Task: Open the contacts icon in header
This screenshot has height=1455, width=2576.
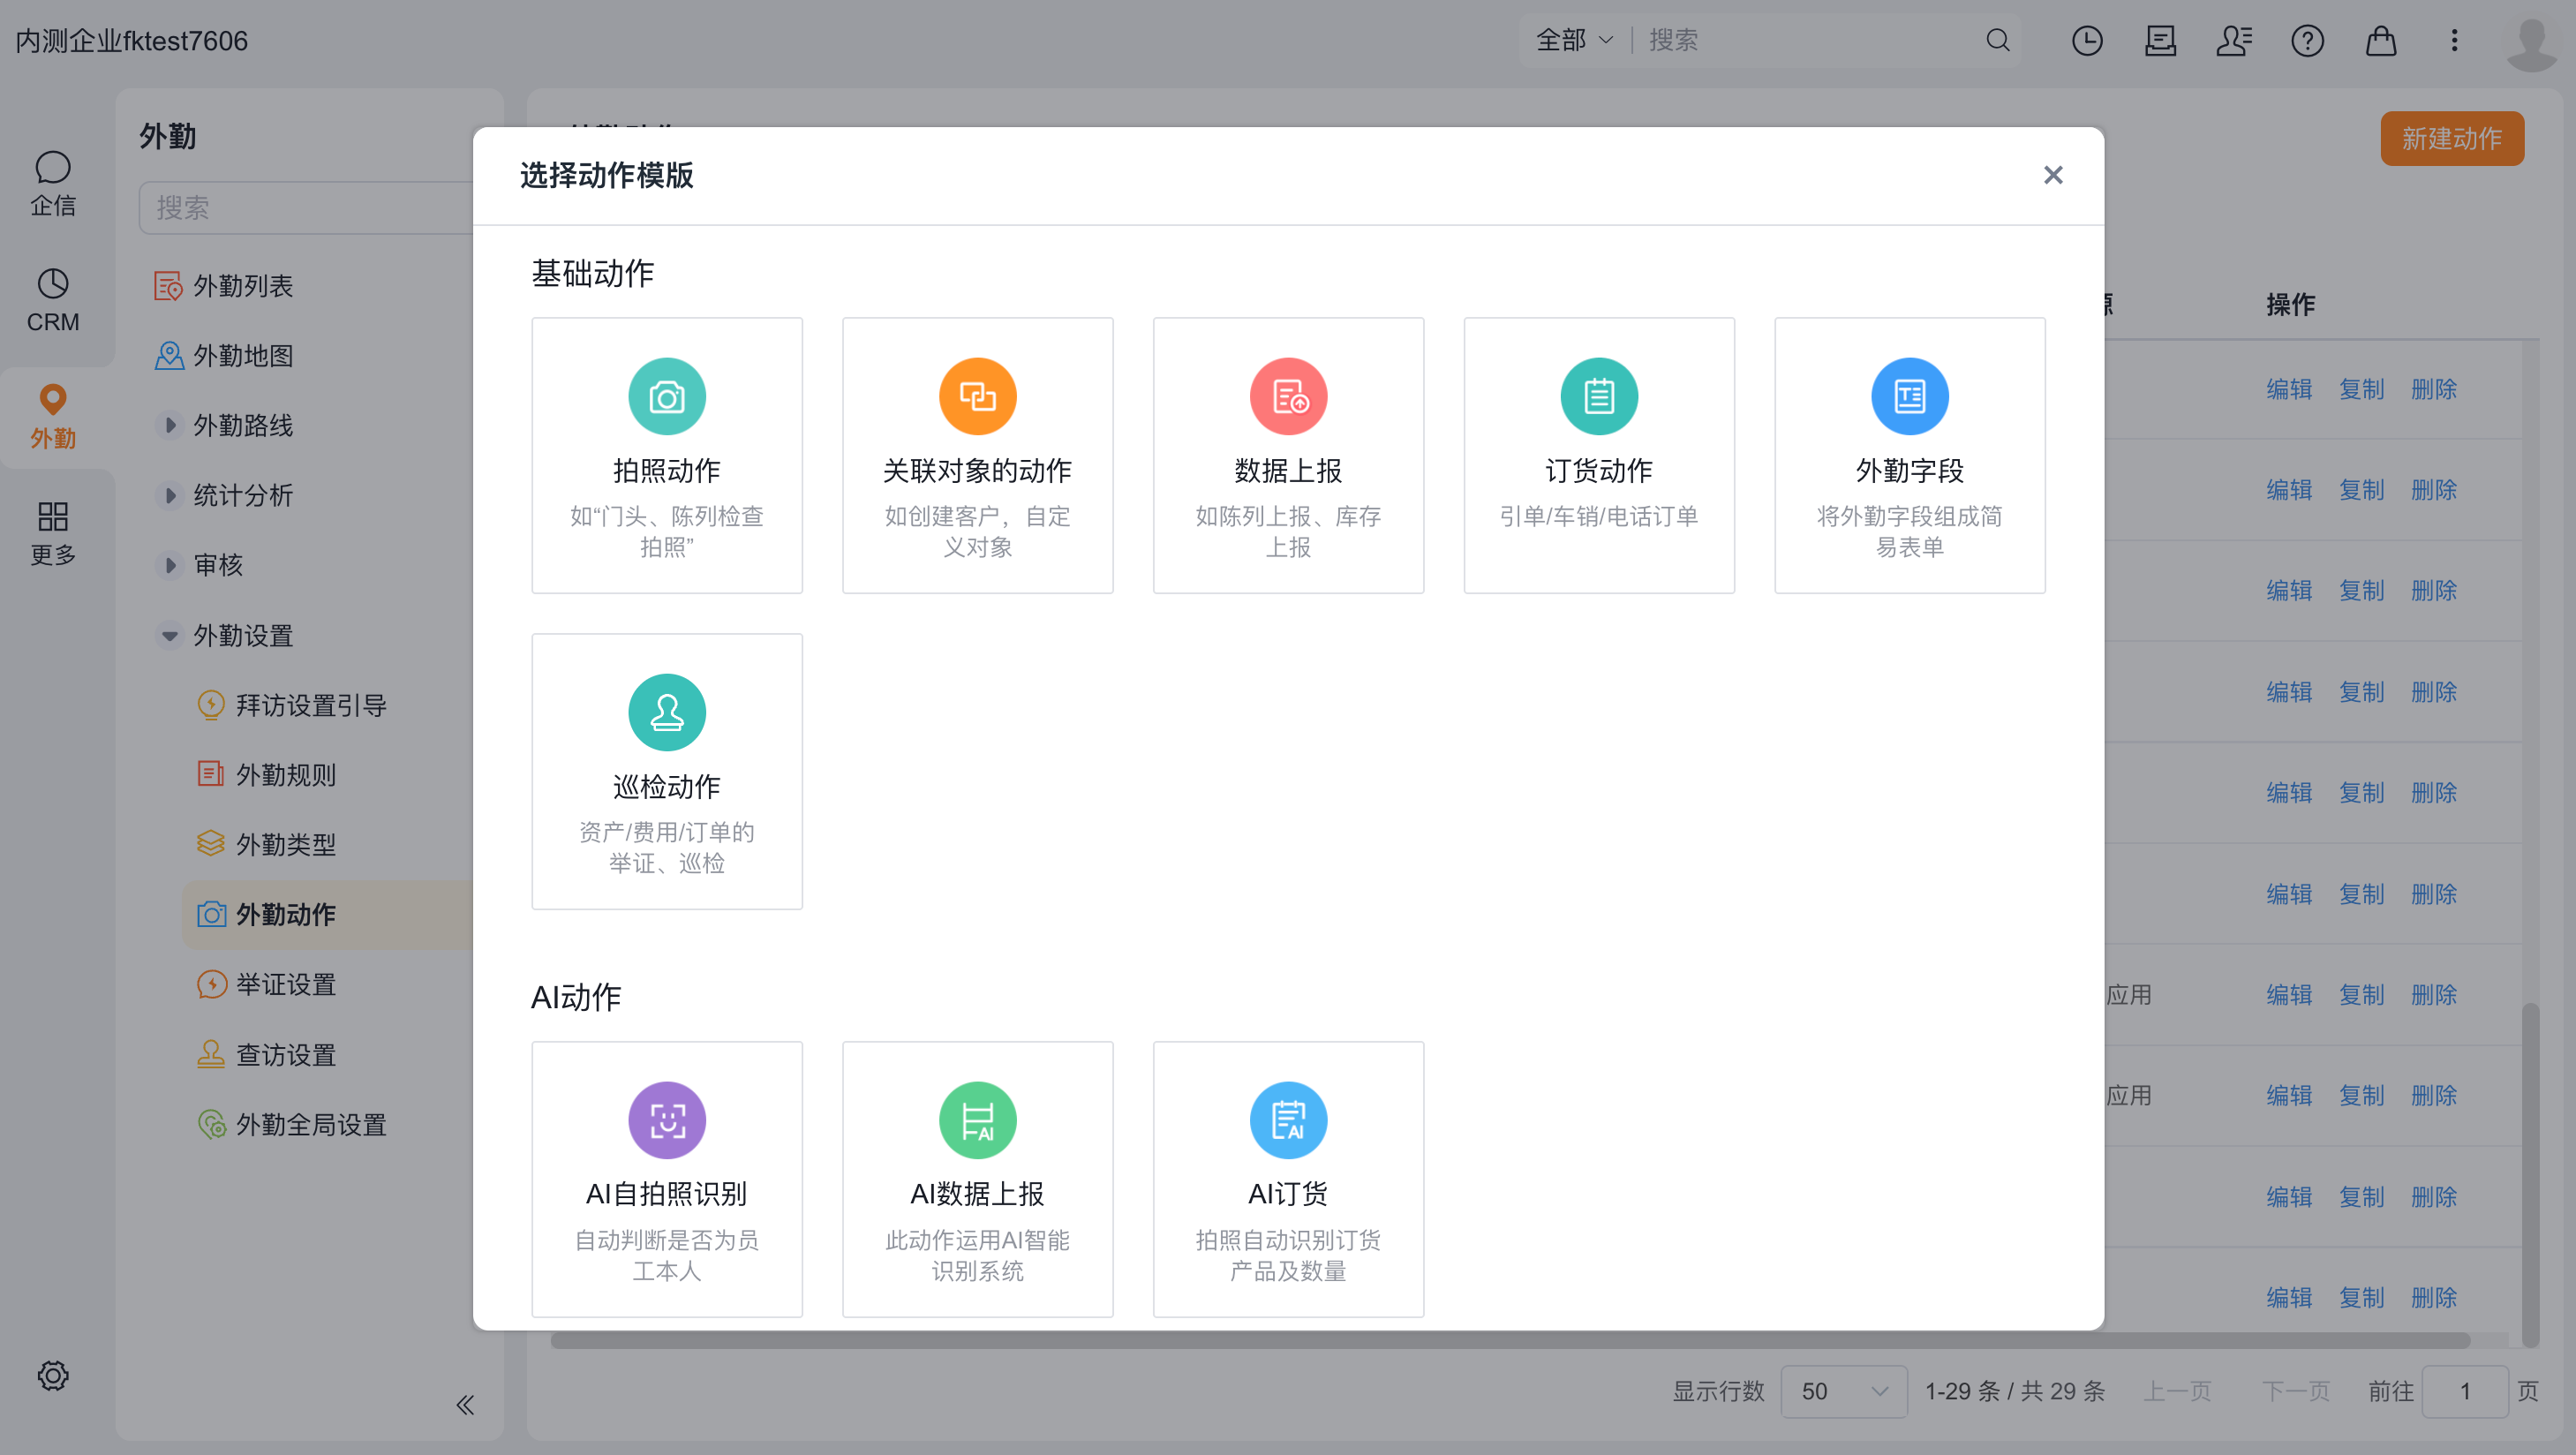Action: (2234, 41)
